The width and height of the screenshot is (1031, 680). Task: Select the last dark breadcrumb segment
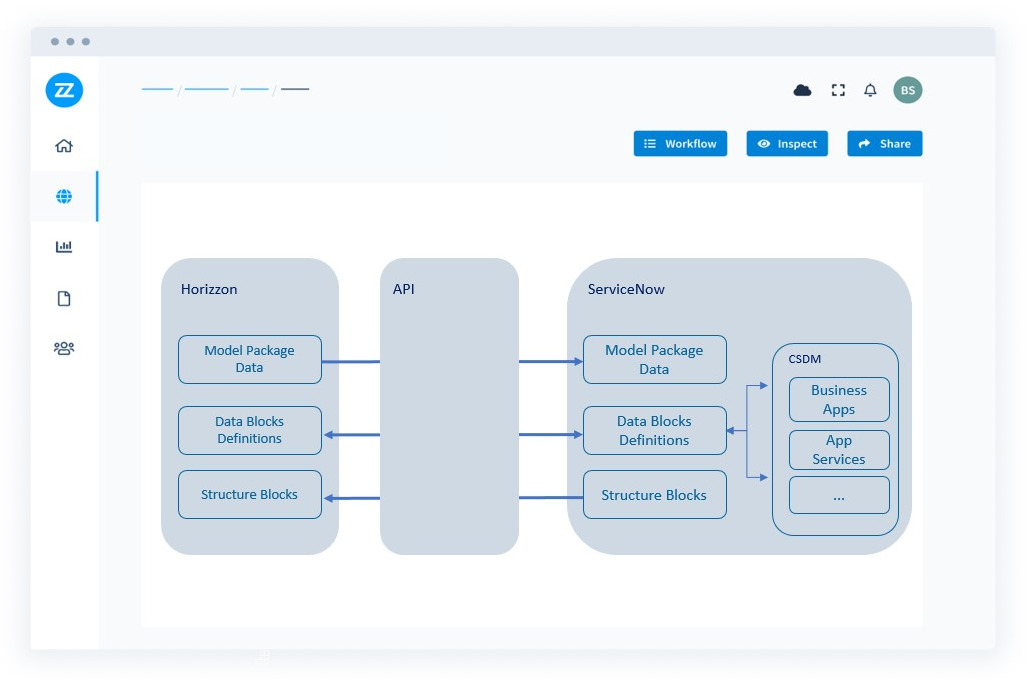pos(295,89)
